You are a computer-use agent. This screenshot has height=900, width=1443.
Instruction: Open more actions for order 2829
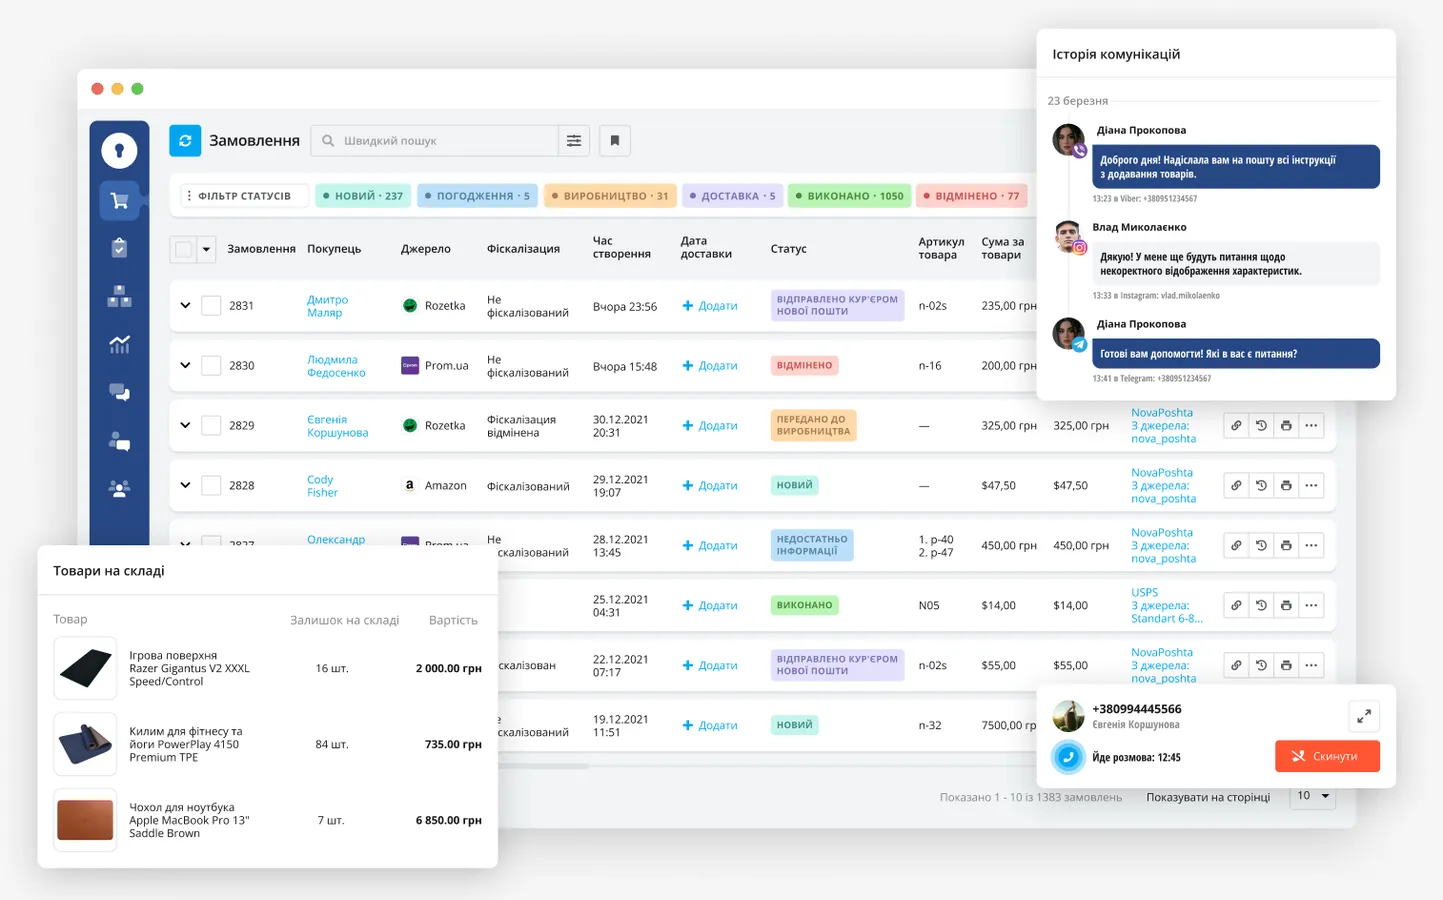[1311, 426]
